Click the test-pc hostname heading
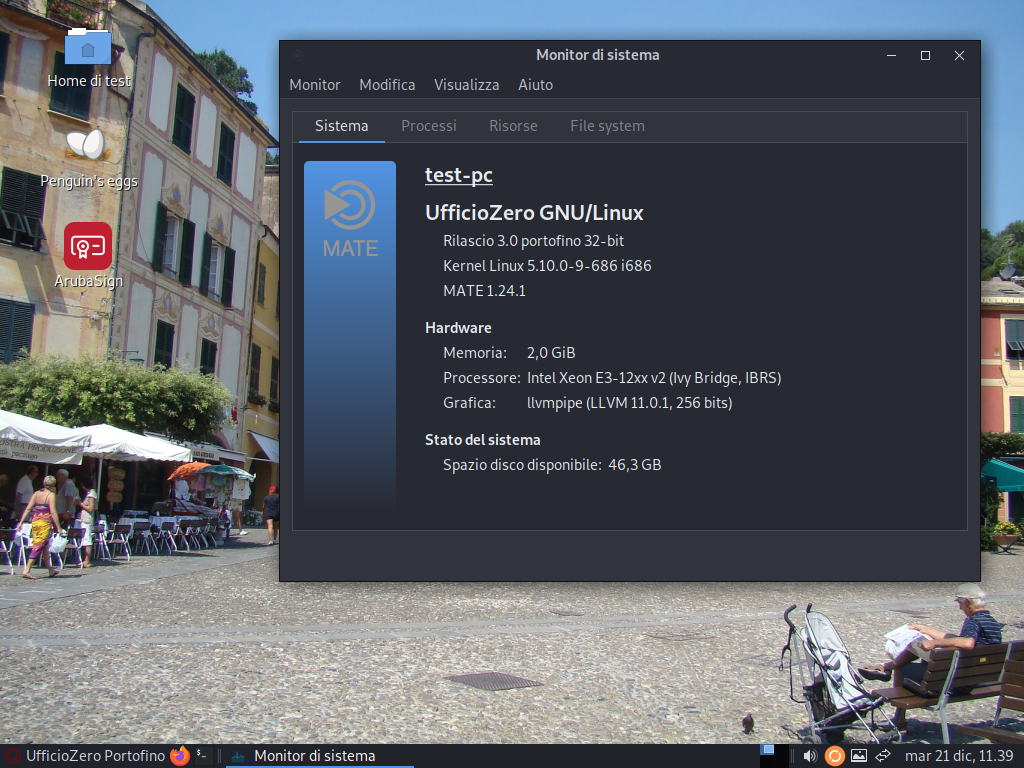 tap(458, 175)
